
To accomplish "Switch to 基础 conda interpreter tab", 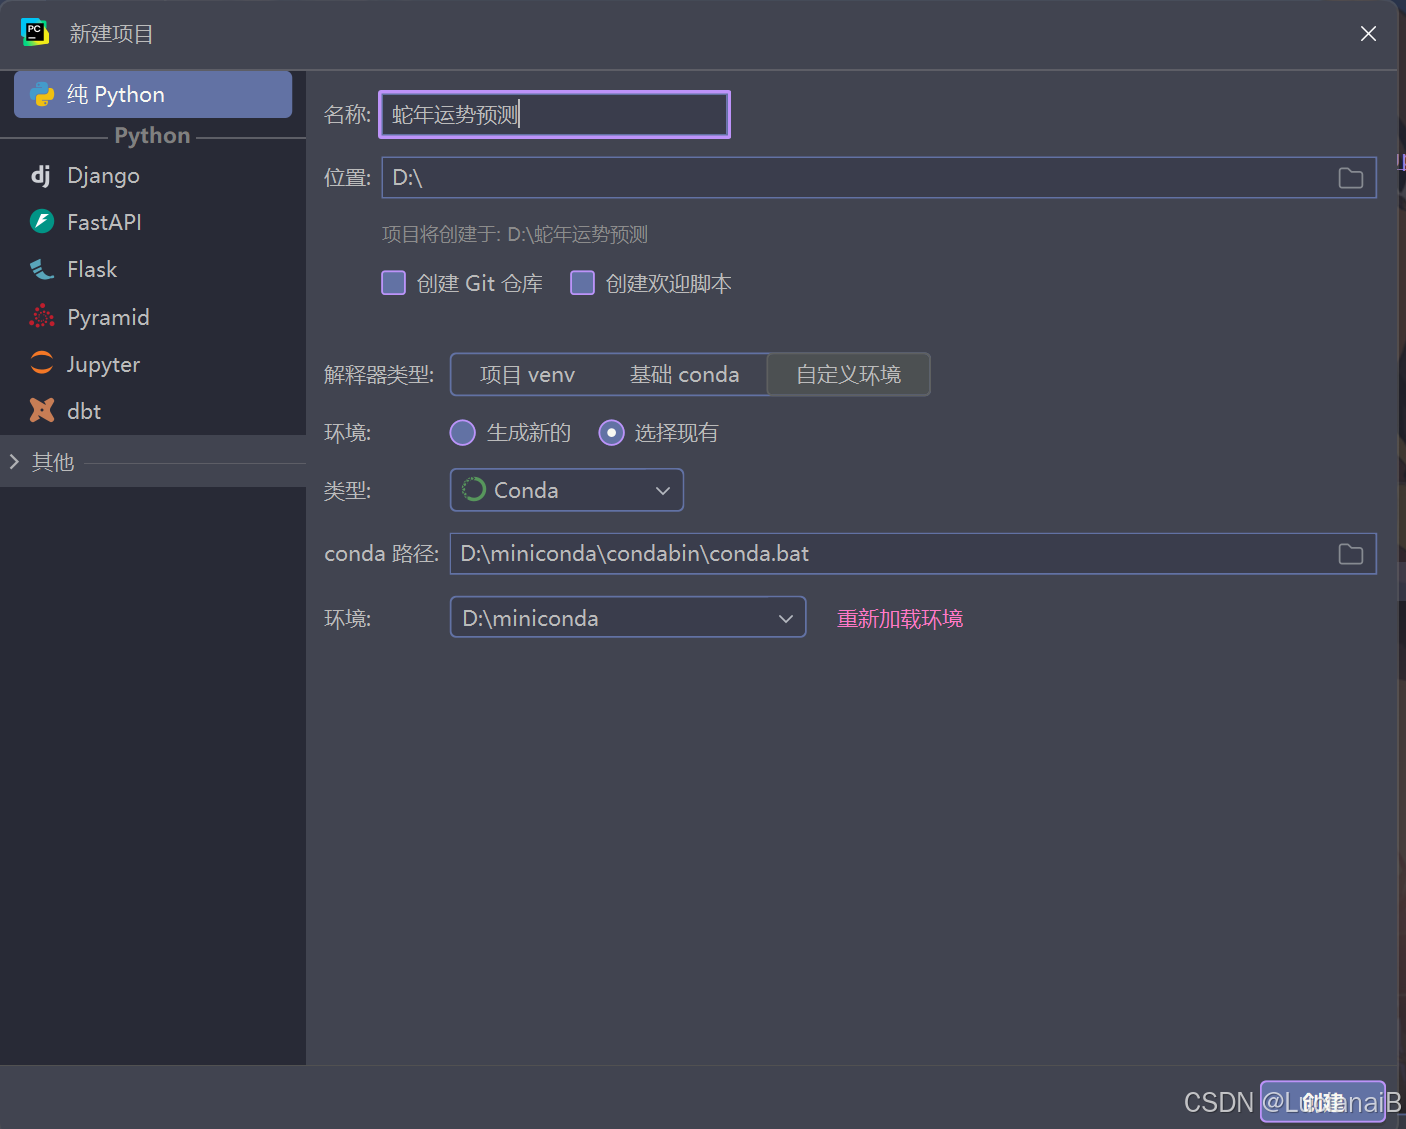I will [x=685, y=374].
